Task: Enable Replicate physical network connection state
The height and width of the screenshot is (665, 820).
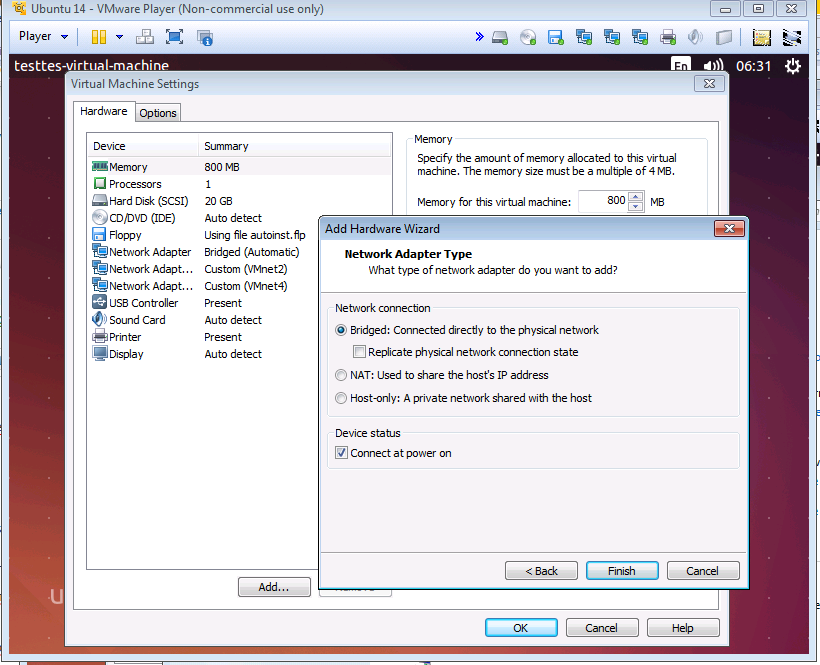Action: click(359, 351)
